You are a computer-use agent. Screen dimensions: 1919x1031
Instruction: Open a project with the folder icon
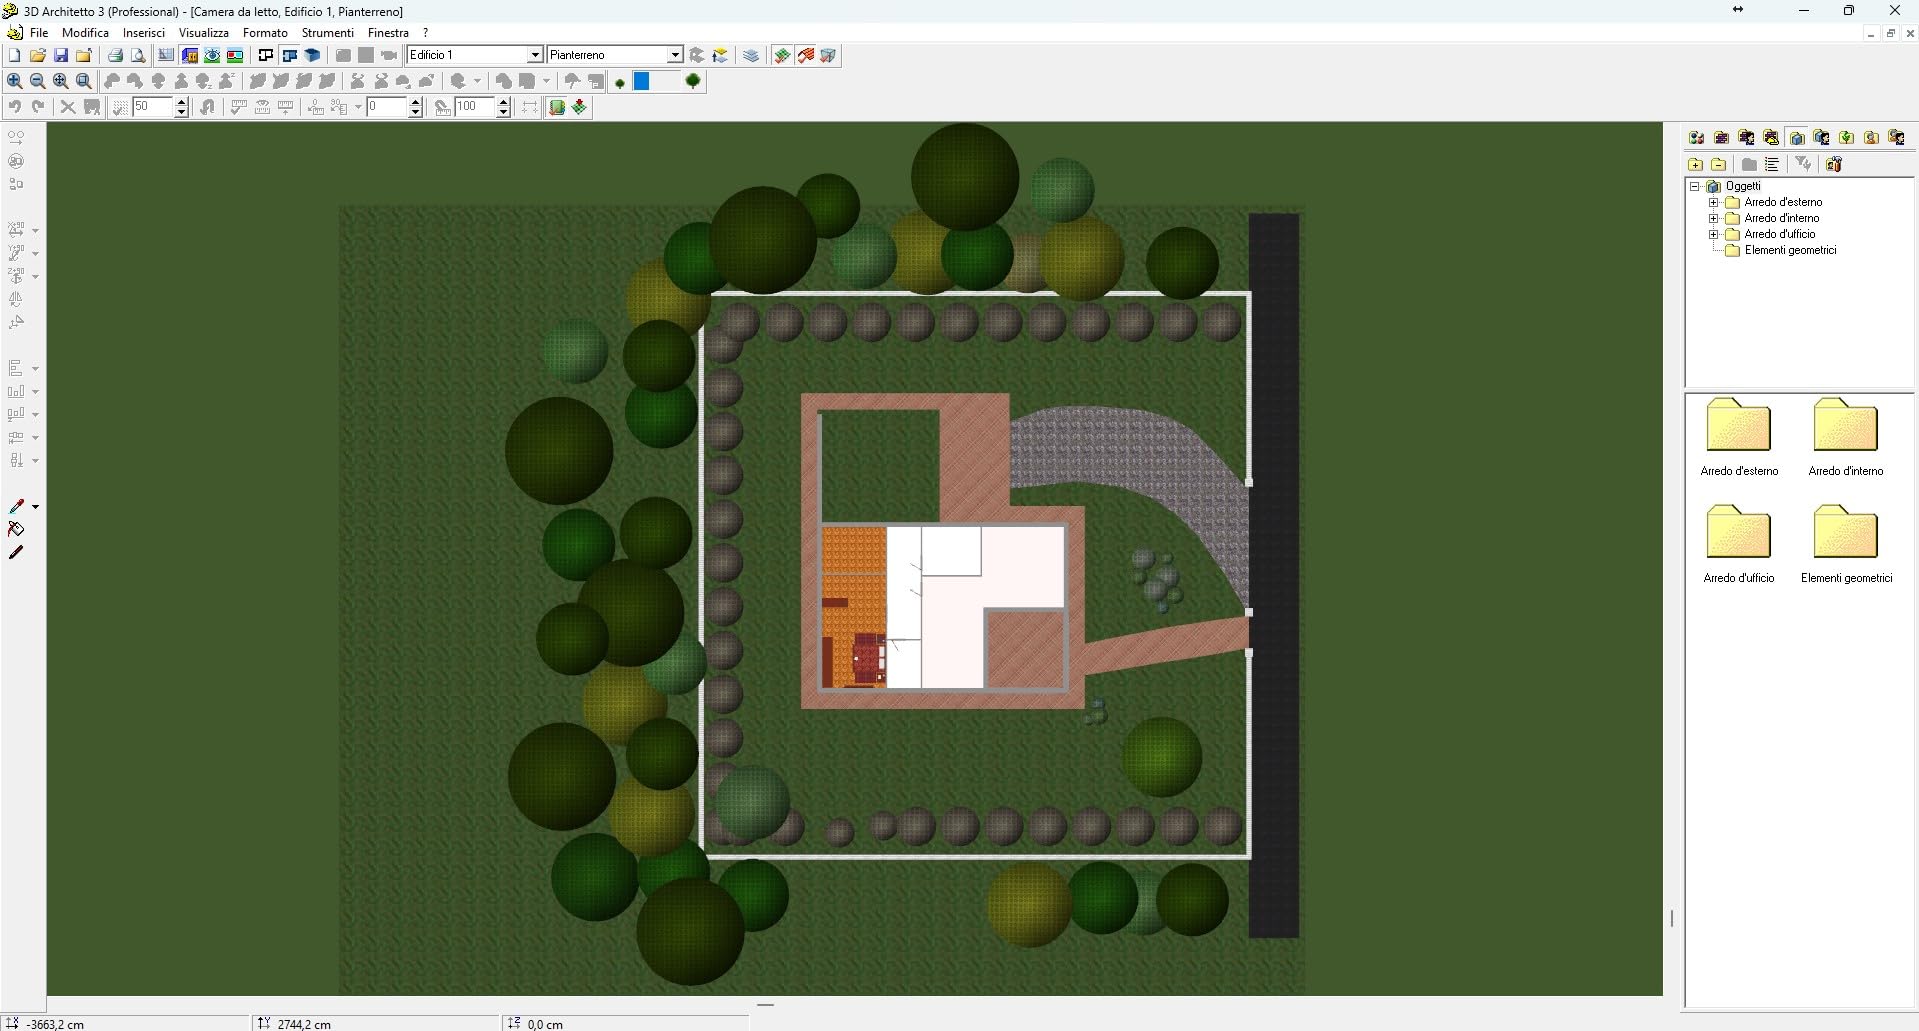point(38,56)
